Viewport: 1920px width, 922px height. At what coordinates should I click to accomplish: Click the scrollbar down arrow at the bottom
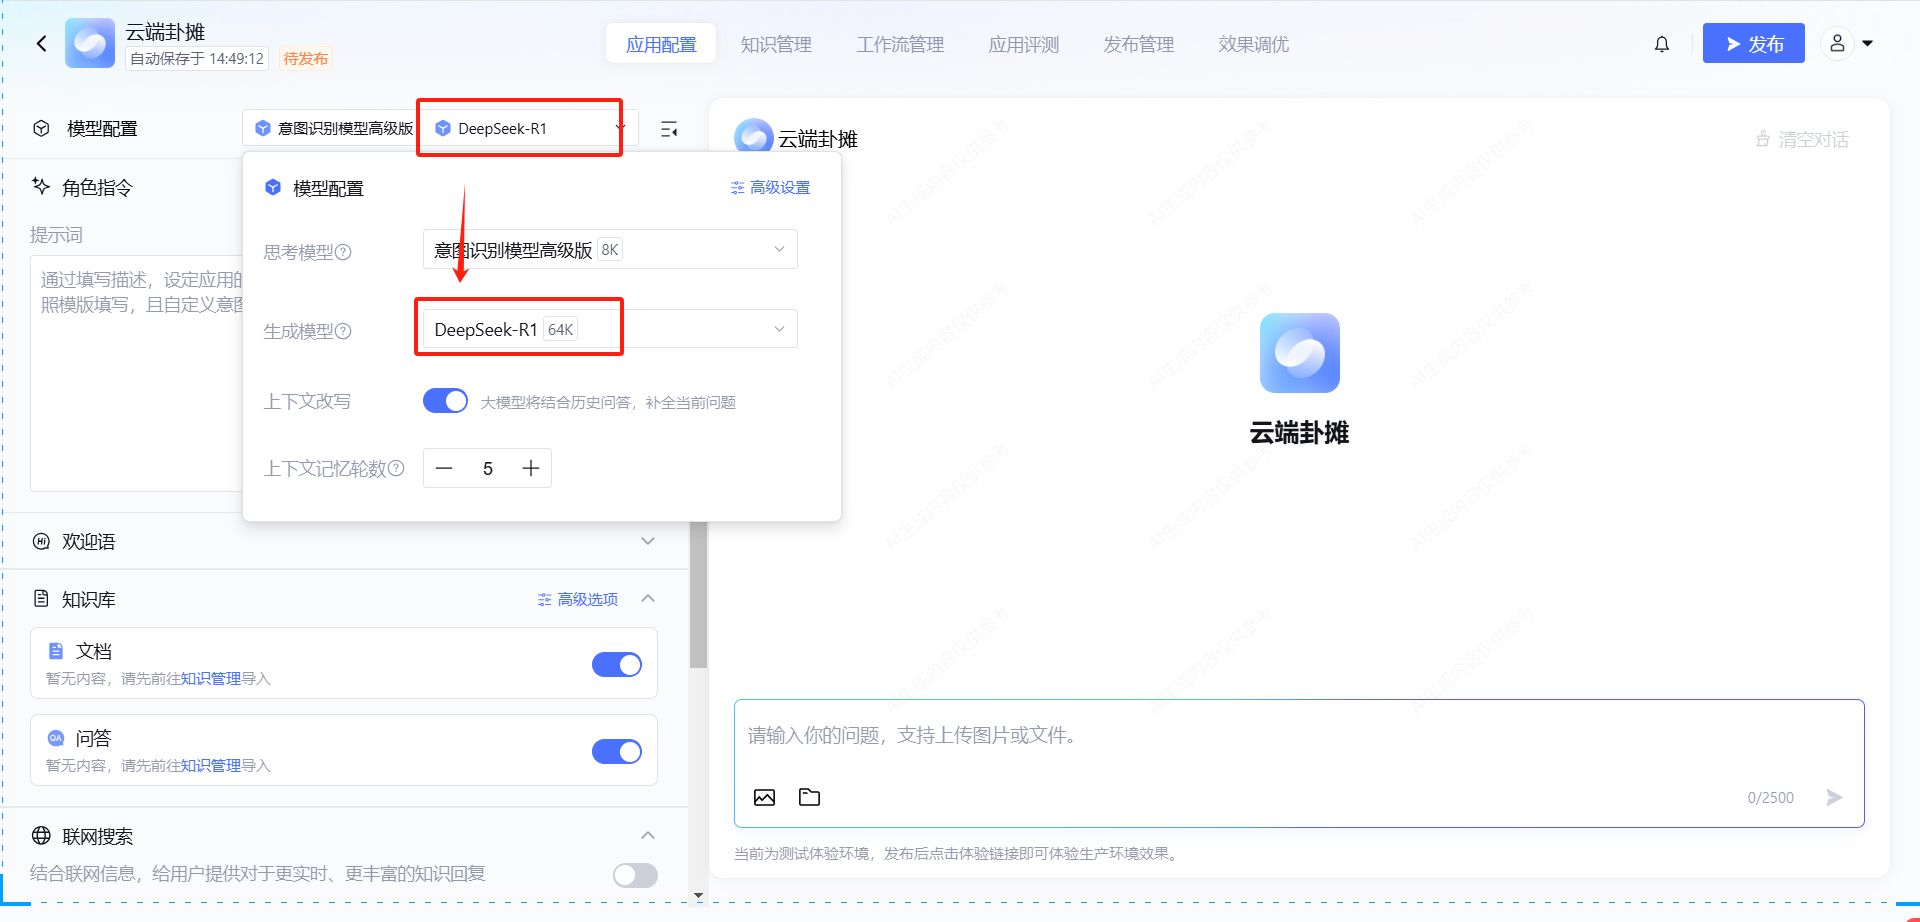click(x=698, y=895)
